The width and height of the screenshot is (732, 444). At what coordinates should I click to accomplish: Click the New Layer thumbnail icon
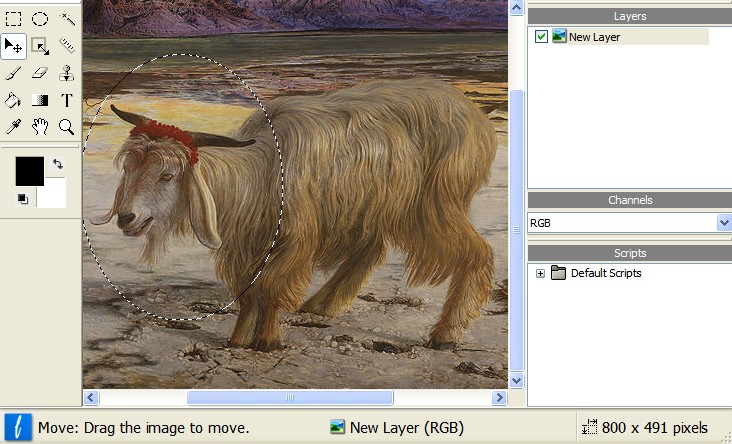(559, 36)
